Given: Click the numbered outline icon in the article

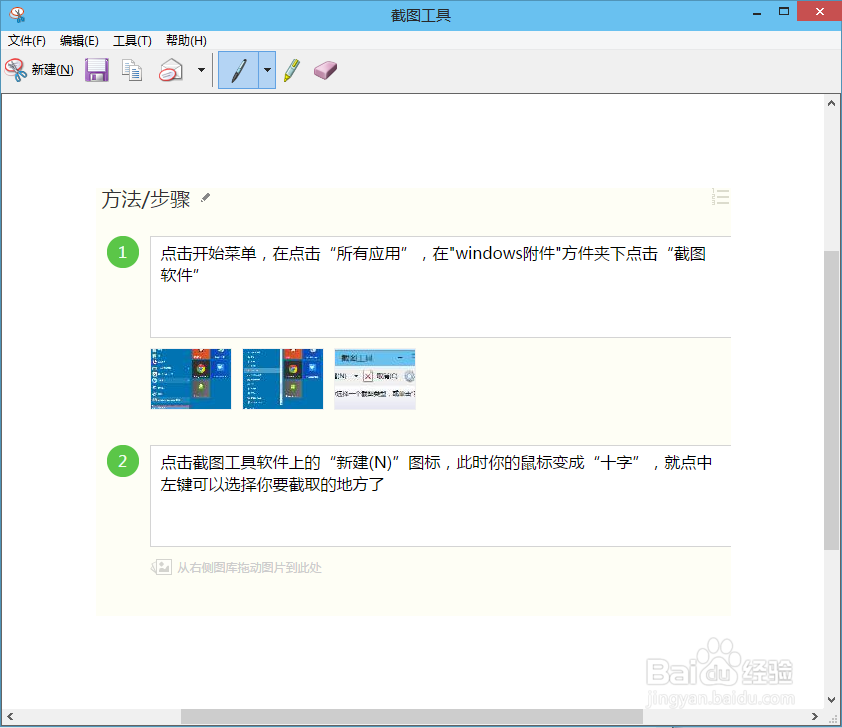Looking at the screenshot, I should click(x=719, y=197).
